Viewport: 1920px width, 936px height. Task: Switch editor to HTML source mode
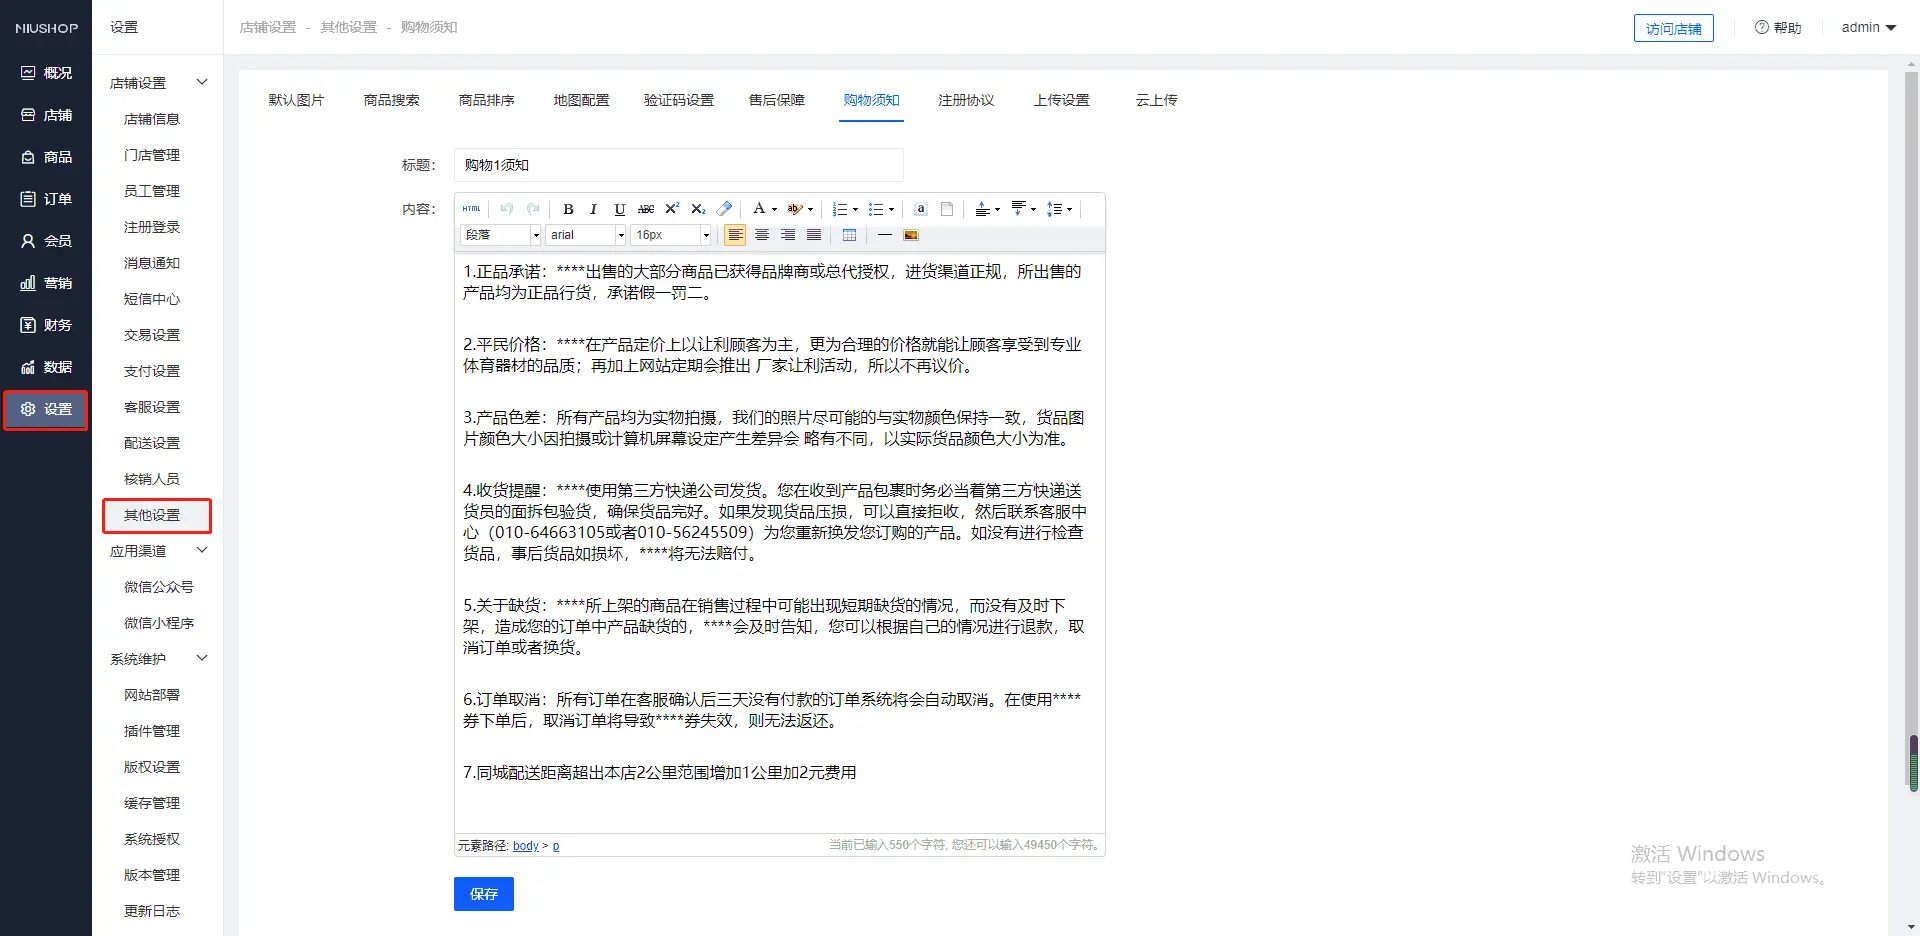471,209
